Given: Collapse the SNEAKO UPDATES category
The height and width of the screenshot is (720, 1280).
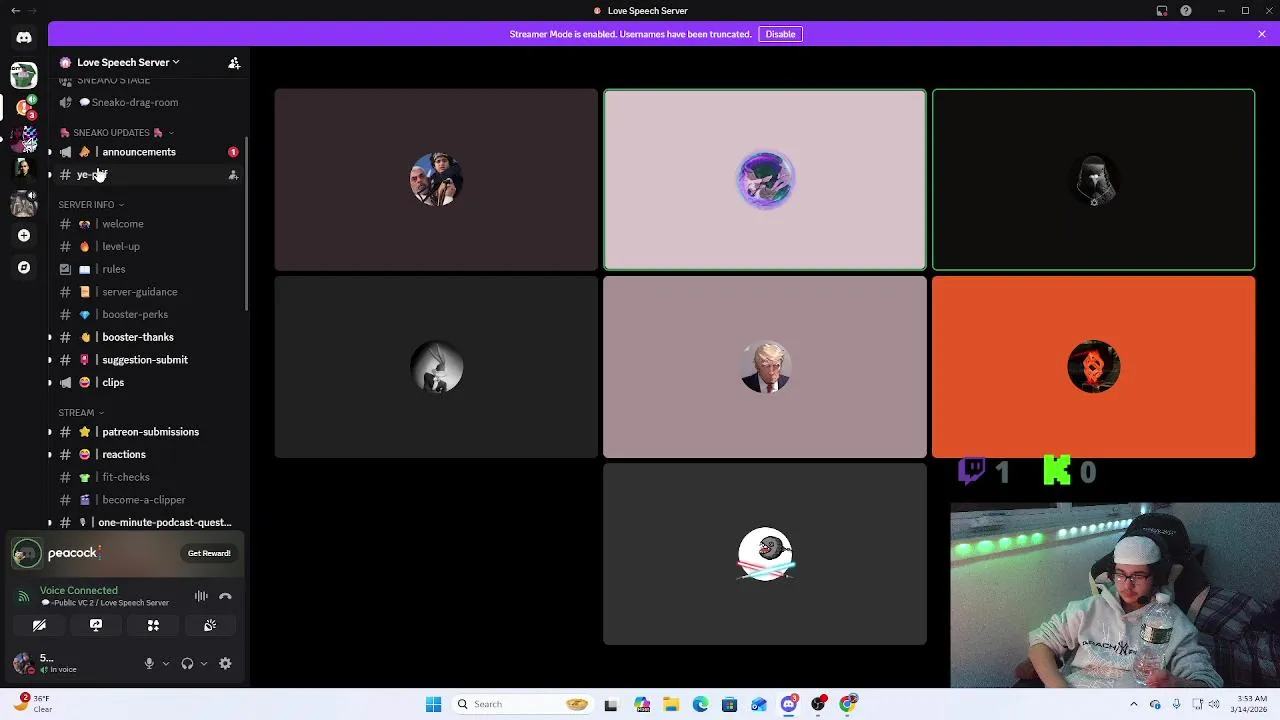Looking at the screenshot, I should click(x=116, y=132).
